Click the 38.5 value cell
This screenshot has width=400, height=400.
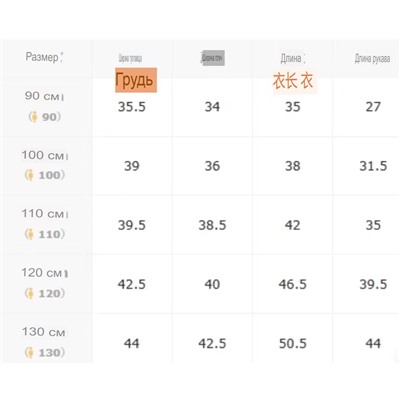tap(212, 225)
